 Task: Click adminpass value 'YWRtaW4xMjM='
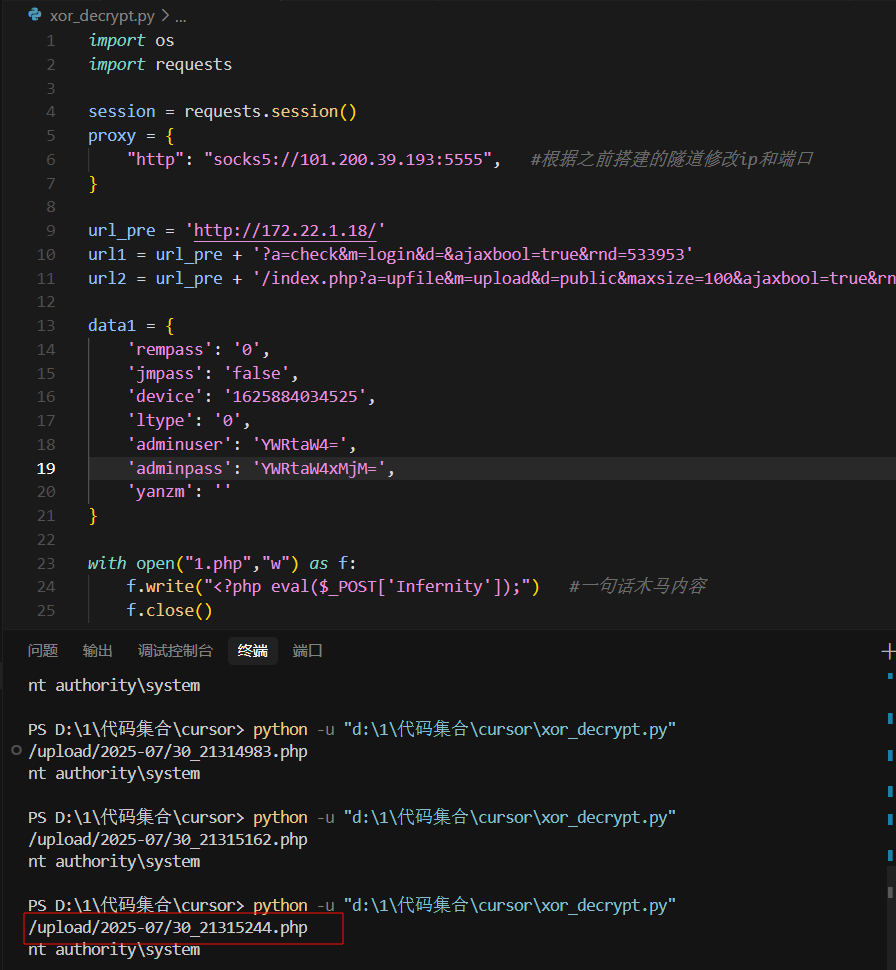(x=319, y=469)
